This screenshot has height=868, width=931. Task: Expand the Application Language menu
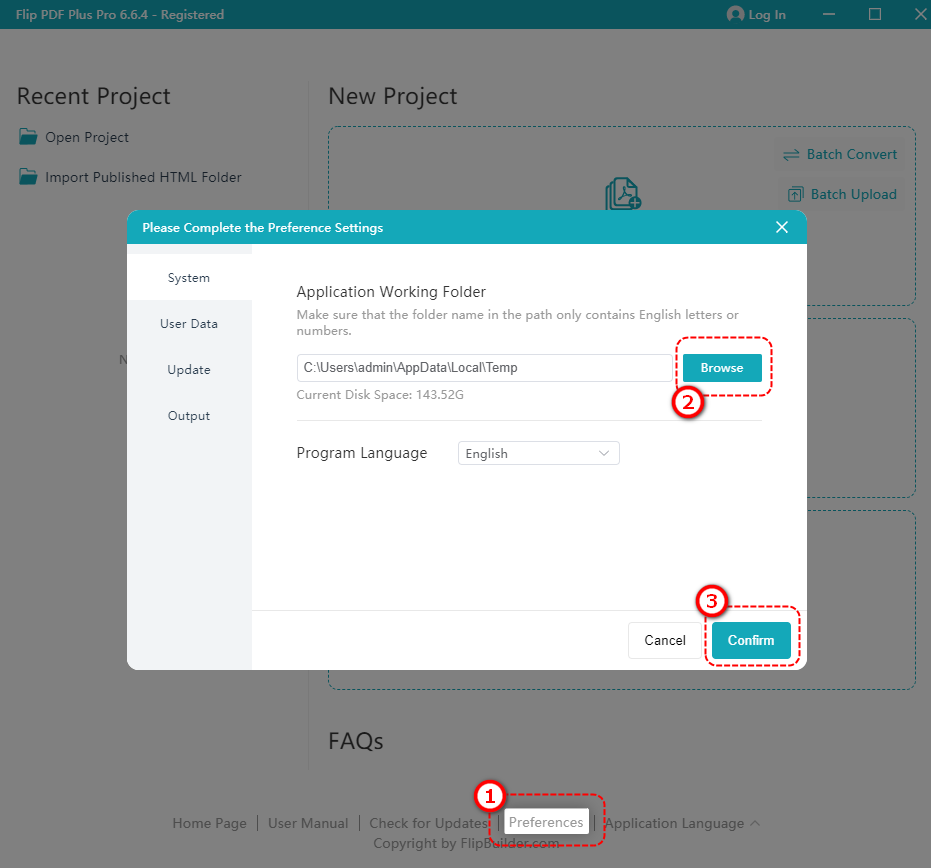(x=682, y=823)
